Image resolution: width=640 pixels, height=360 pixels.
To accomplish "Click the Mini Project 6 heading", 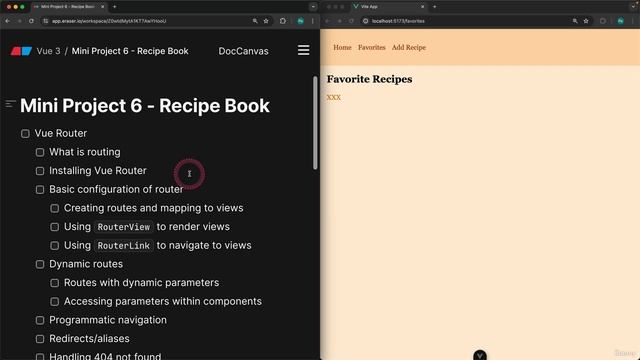I will pyautogui.click(x=145, y=106).
